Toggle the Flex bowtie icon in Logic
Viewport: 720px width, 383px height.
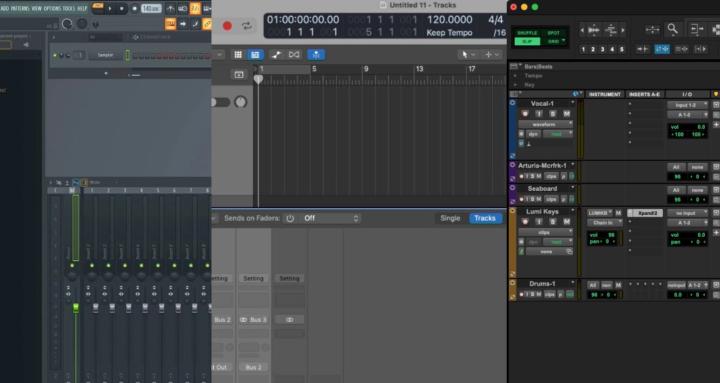pos(294,55)
